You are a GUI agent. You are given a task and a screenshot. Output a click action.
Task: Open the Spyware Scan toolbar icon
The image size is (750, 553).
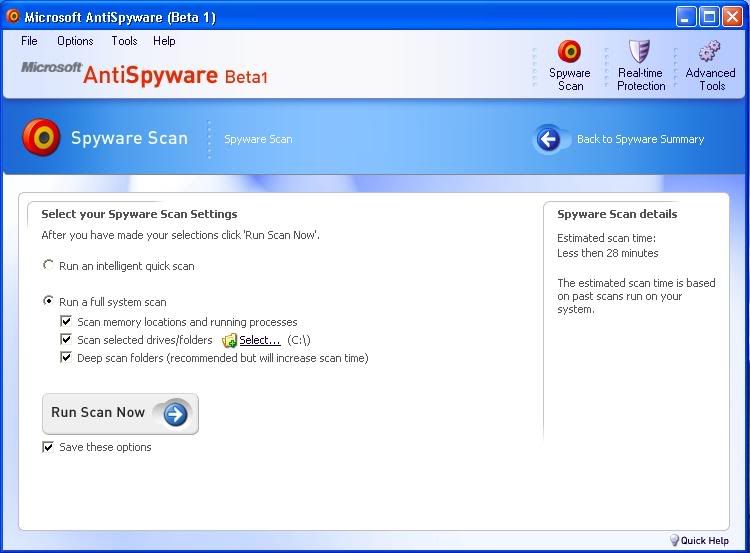pos(569,51)
